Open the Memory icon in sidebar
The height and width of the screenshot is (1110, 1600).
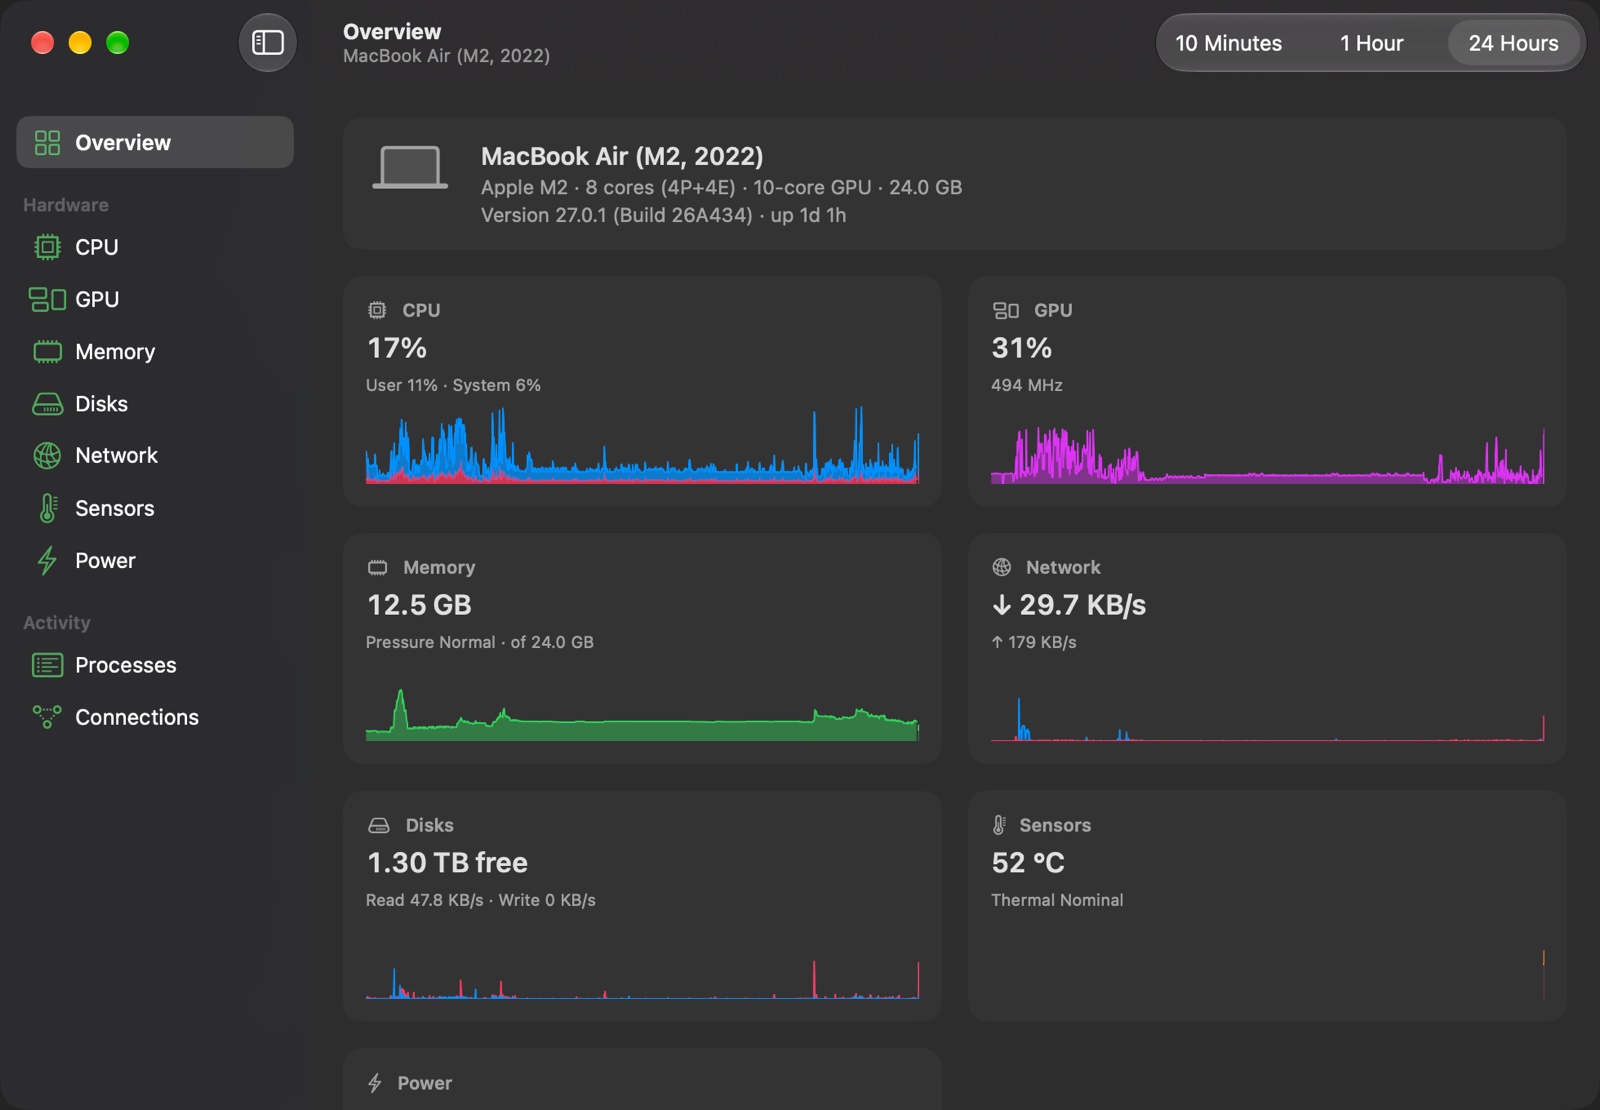click(x=47, y=352)
